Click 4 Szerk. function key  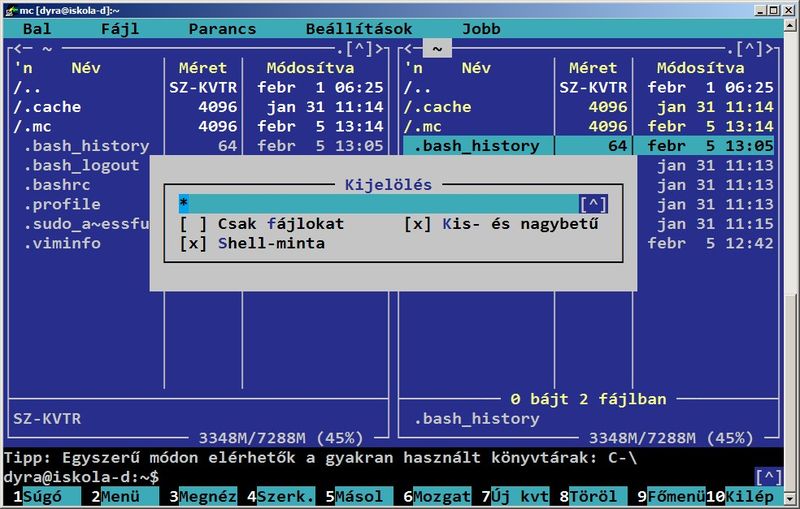281,496
